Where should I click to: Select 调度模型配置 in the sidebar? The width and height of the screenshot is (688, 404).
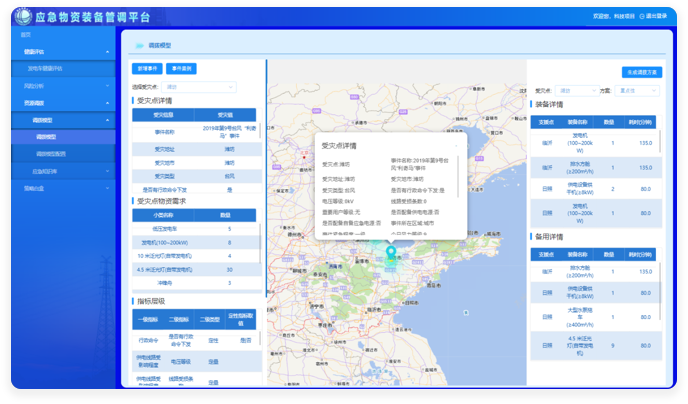coord(52,154)
